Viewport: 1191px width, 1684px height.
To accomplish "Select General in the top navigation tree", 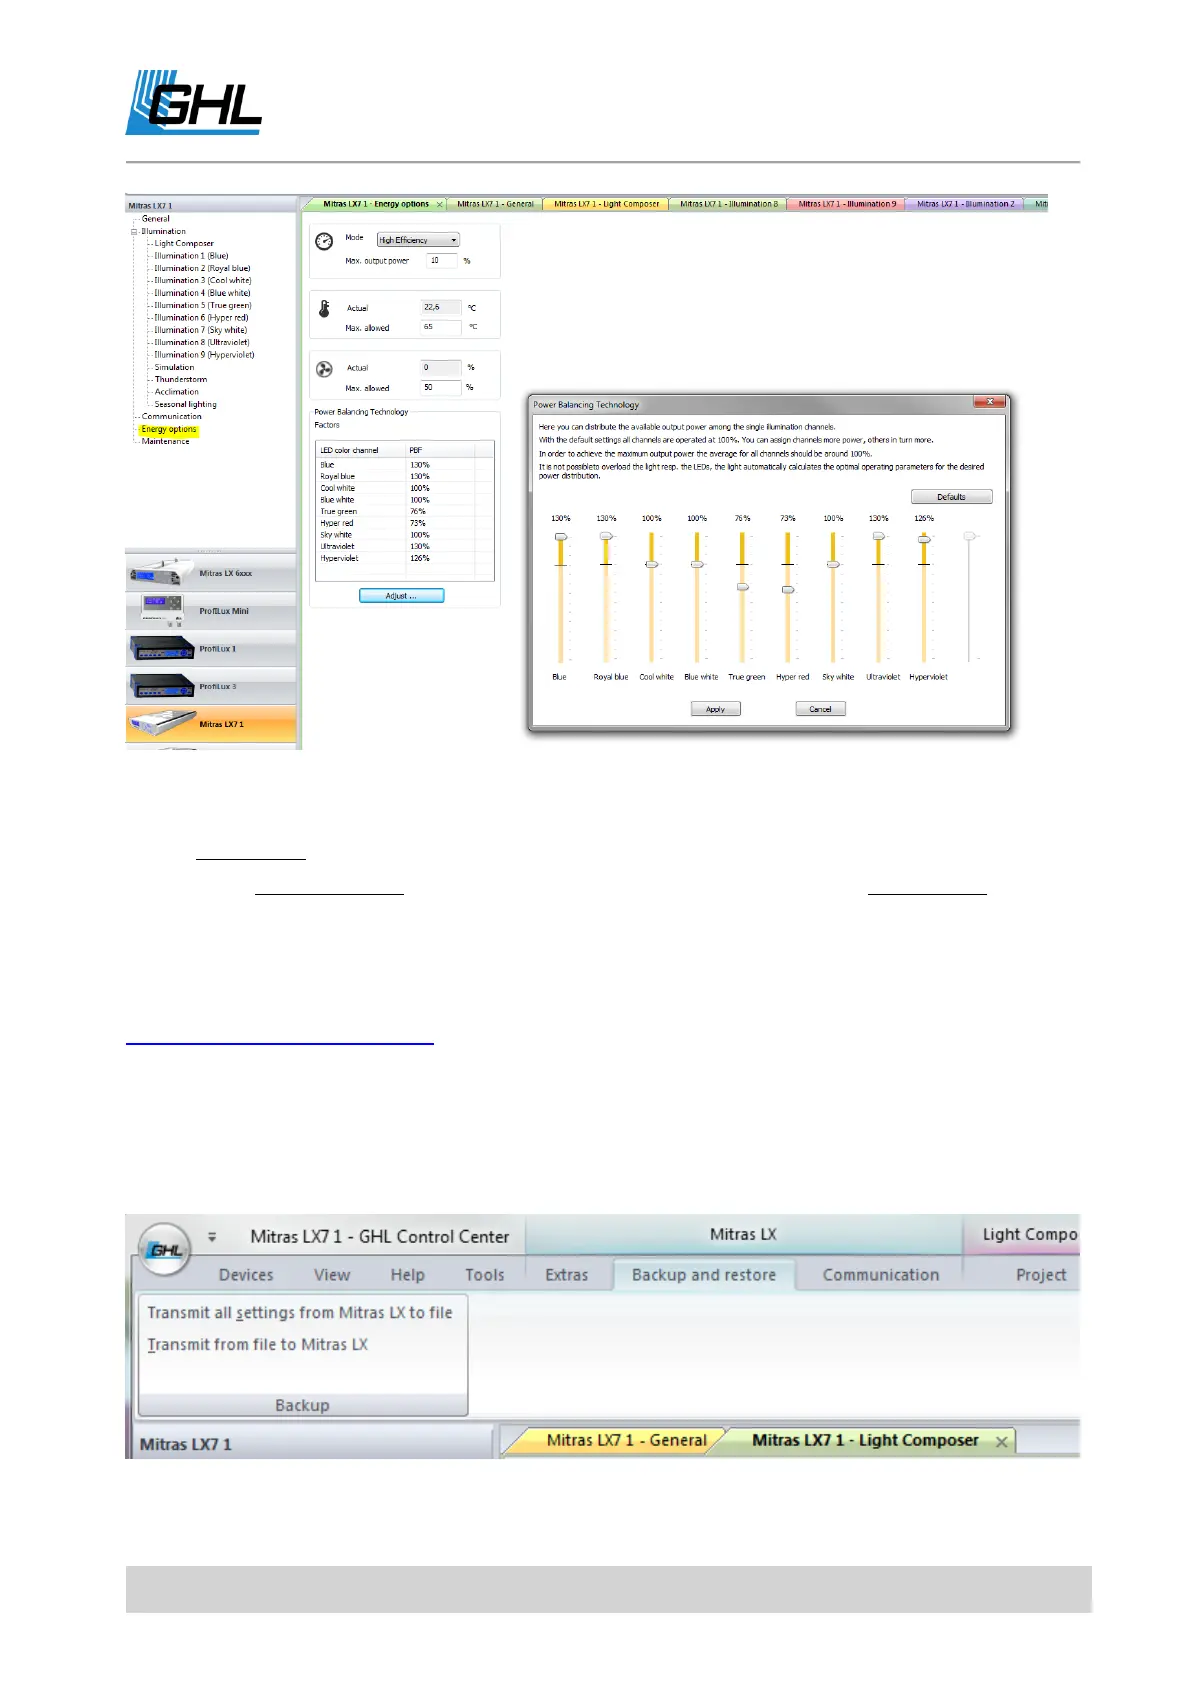I will [156, 219].
